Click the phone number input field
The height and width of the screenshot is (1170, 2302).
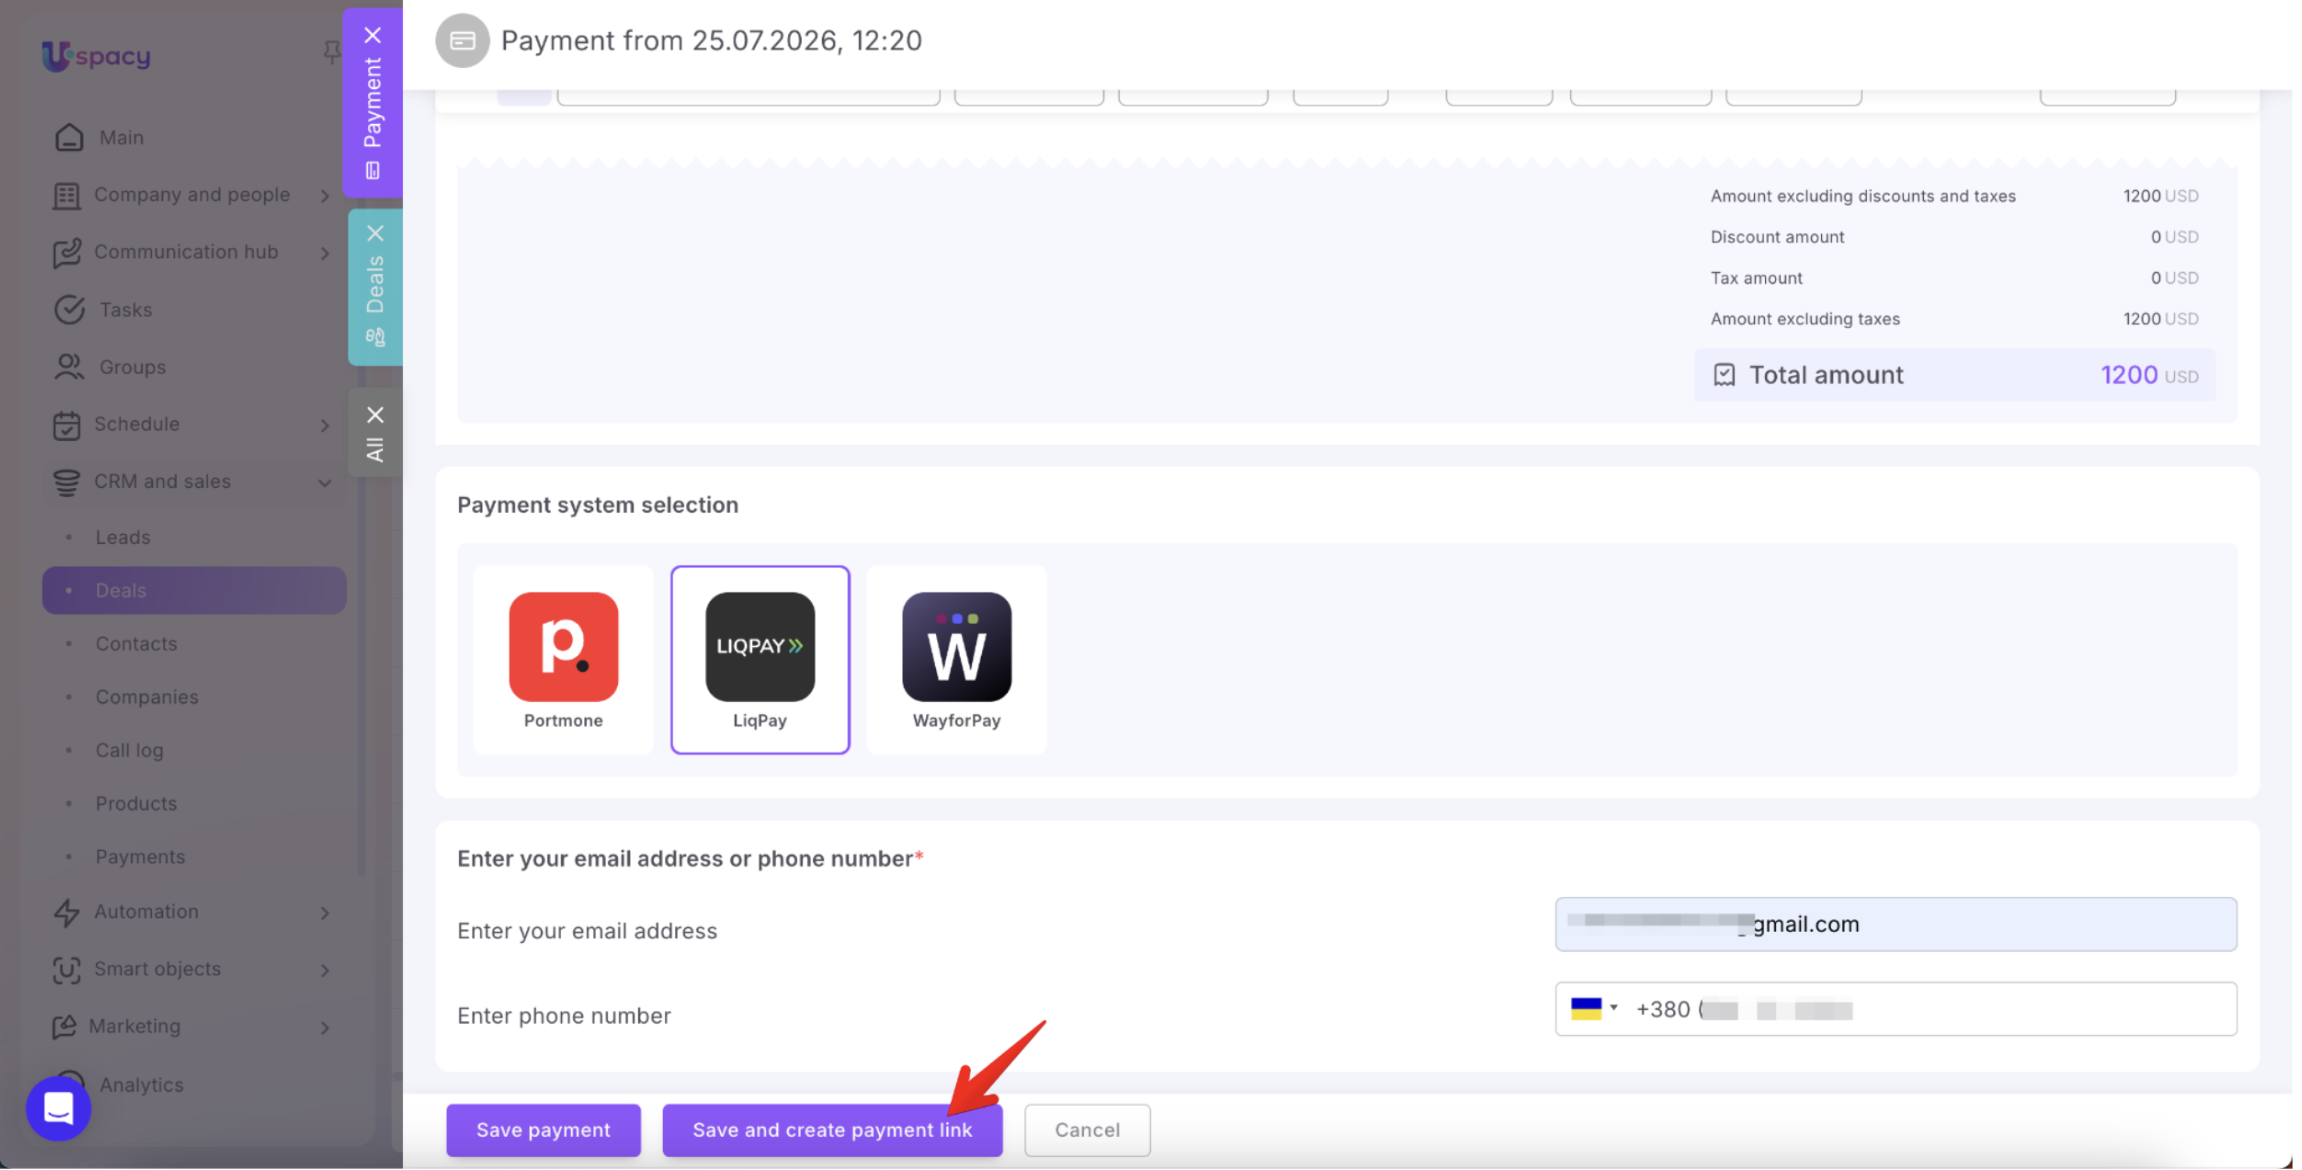pos(1895,1009)
